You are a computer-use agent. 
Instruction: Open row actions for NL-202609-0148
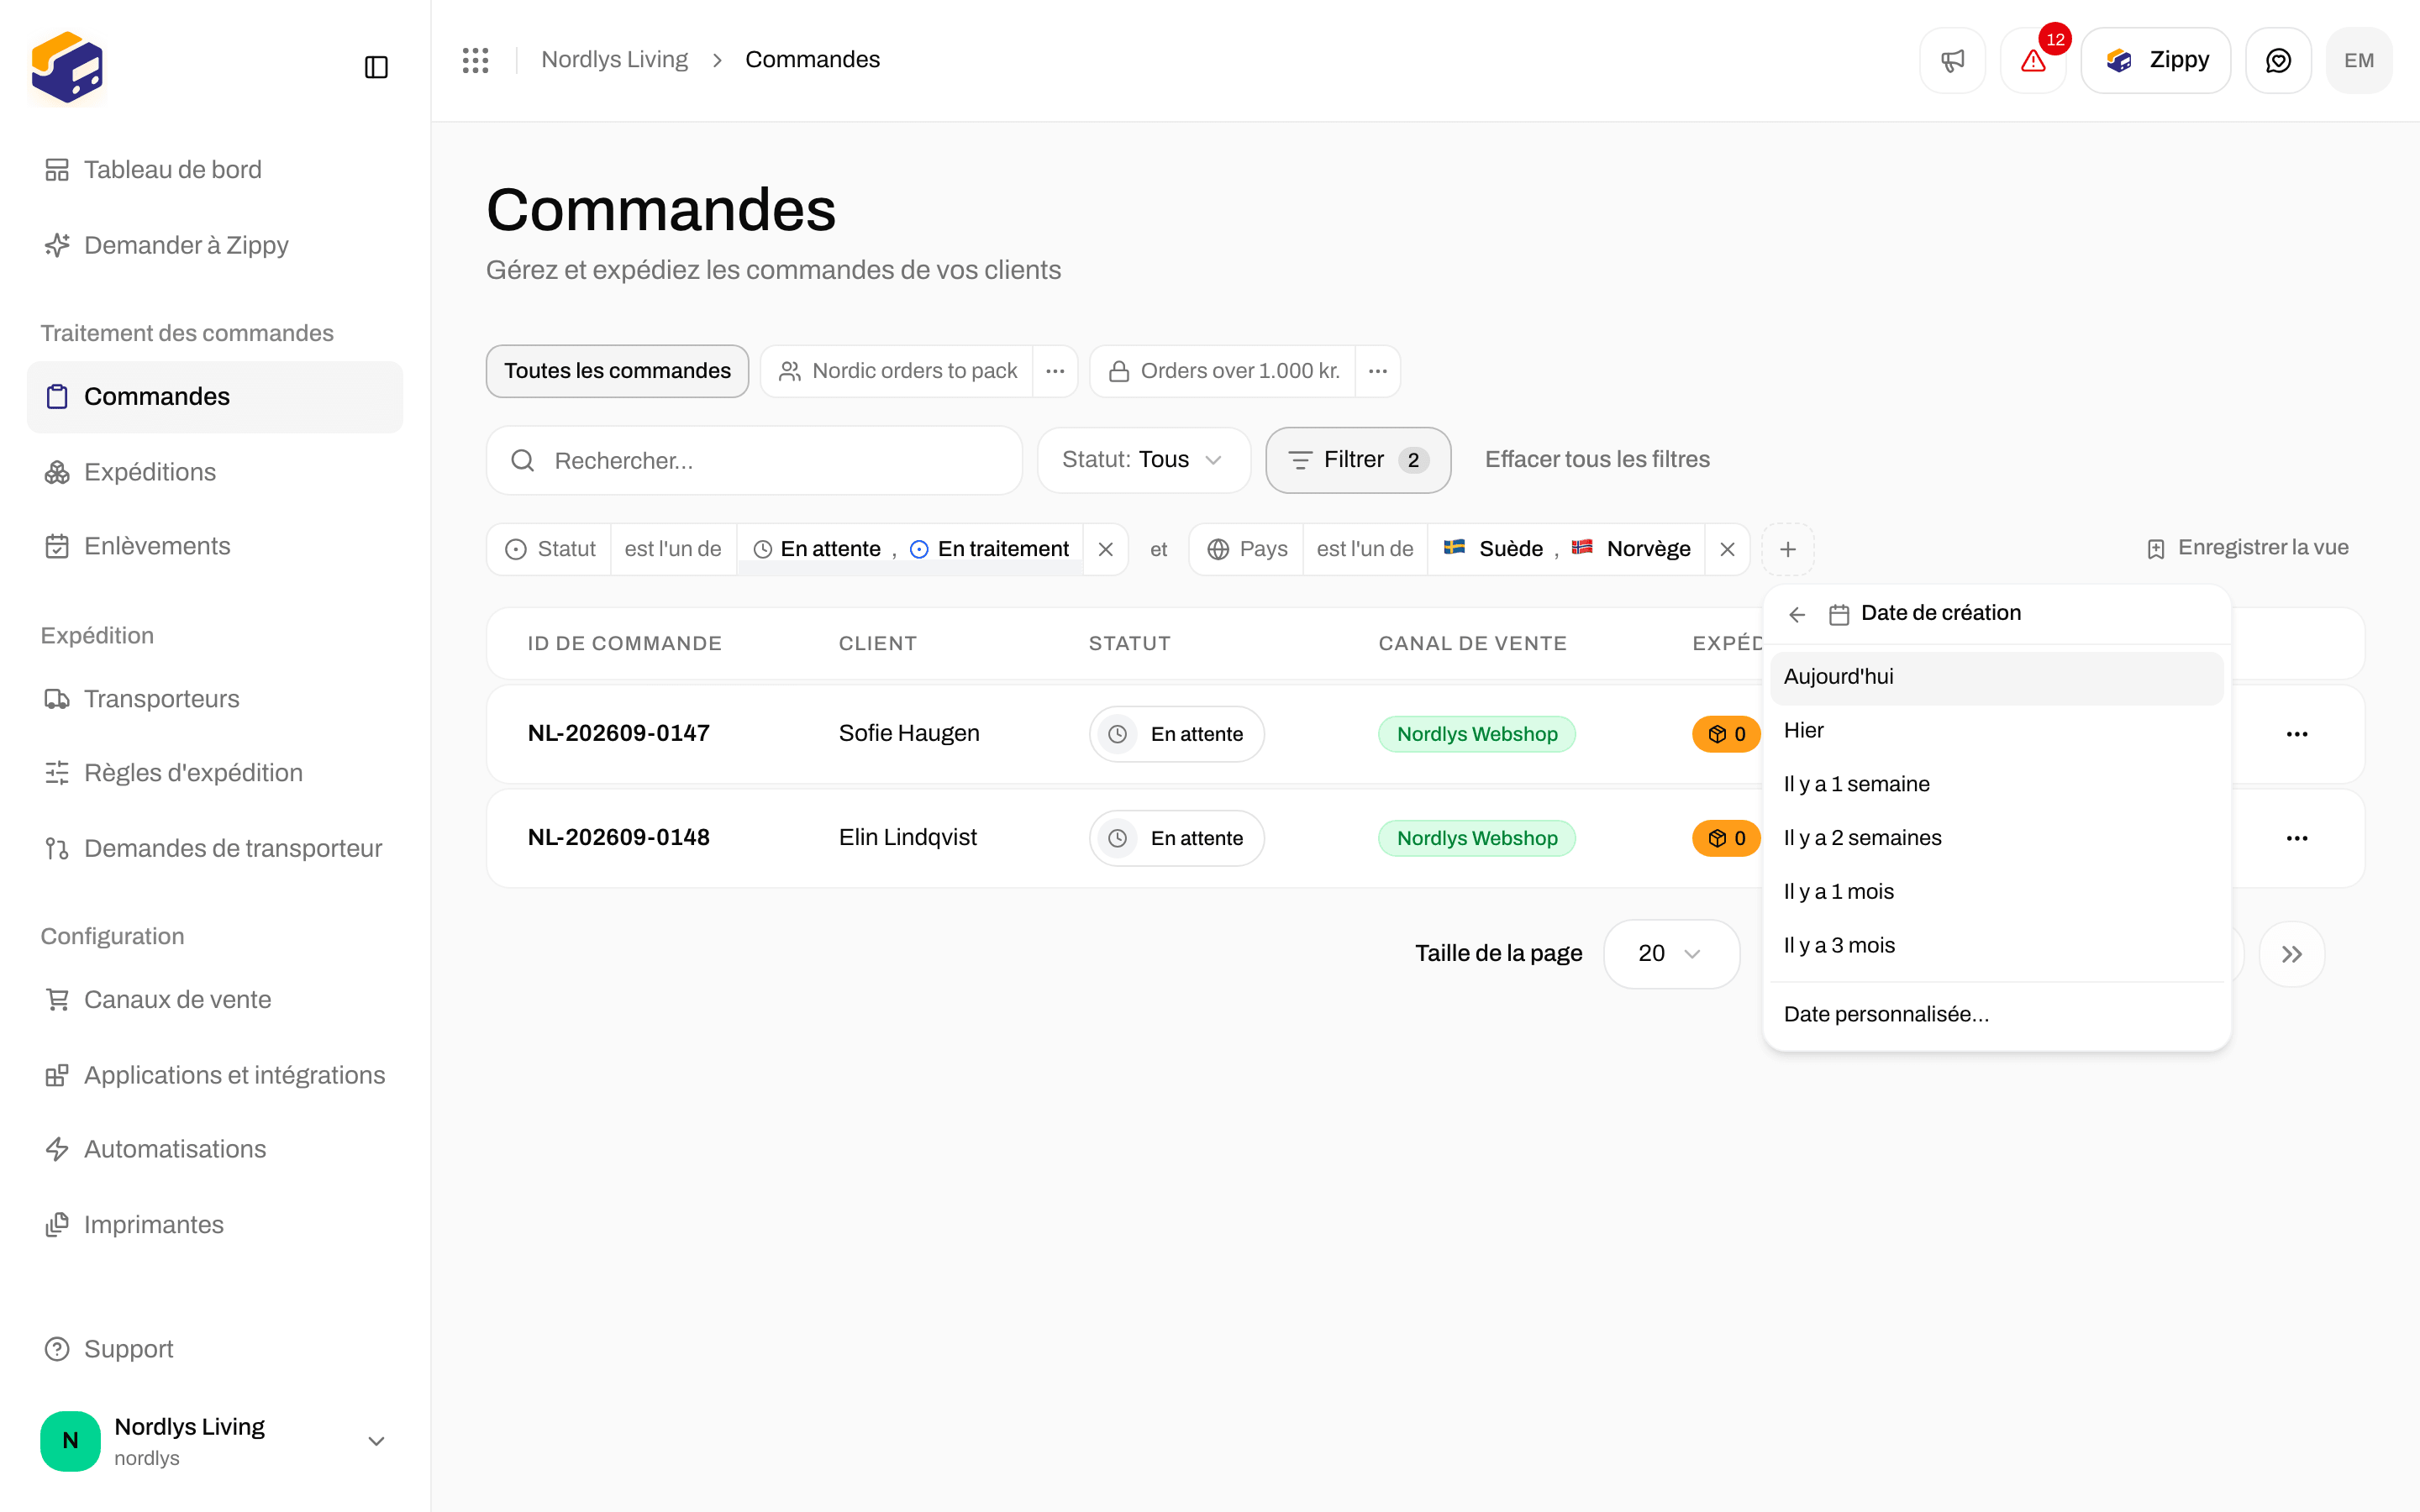tap(2297, 838)
